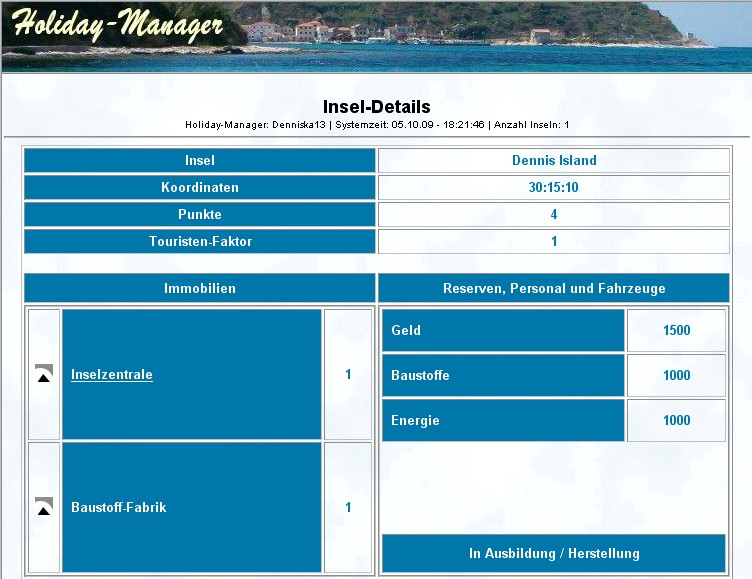Select the Geld amount 1500
The height and width of the screenshot is (579, 752).
pos(676,330)
